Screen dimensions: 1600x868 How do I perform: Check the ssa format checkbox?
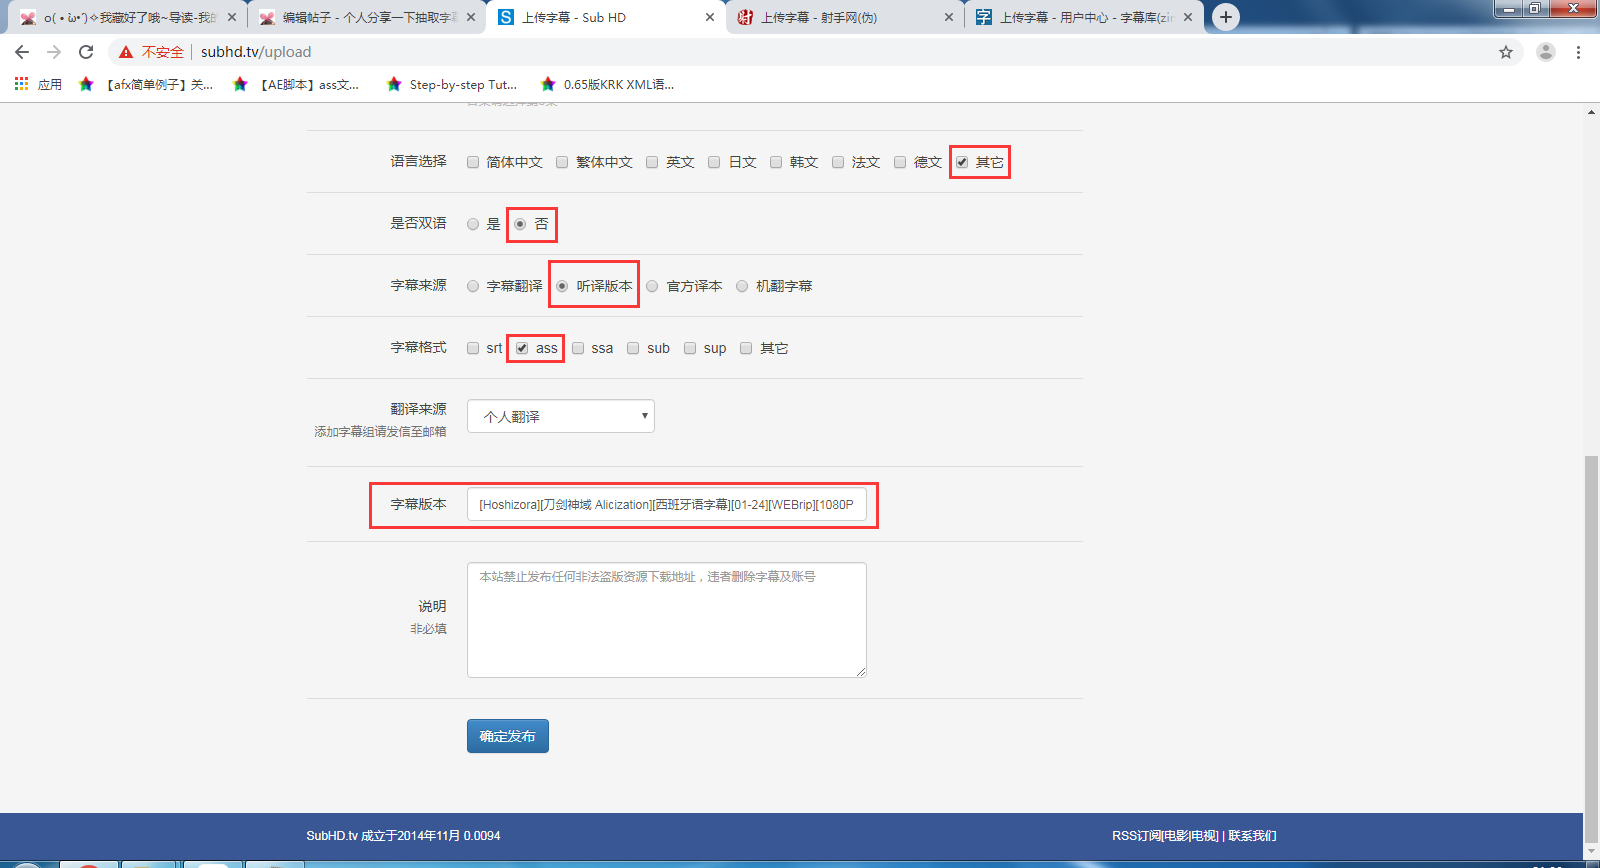(578, 348)
